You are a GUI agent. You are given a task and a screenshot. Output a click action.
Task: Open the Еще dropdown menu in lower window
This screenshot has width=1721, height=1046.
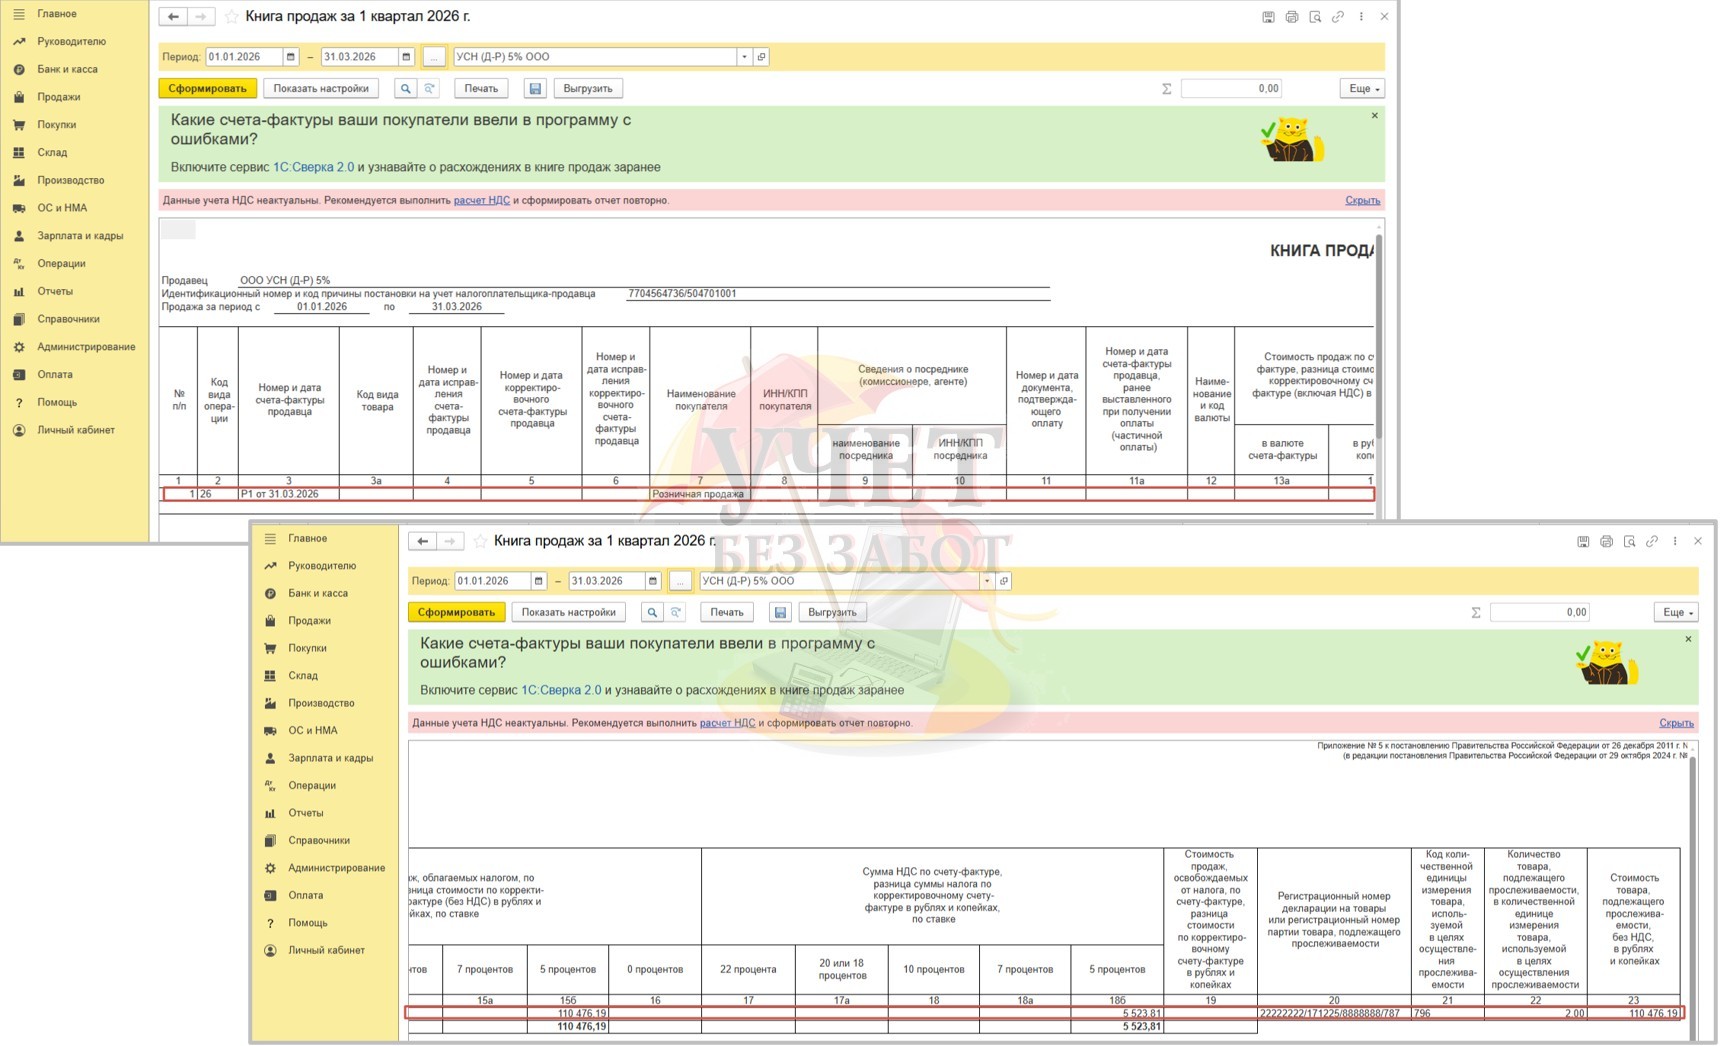coord(1675,612)
